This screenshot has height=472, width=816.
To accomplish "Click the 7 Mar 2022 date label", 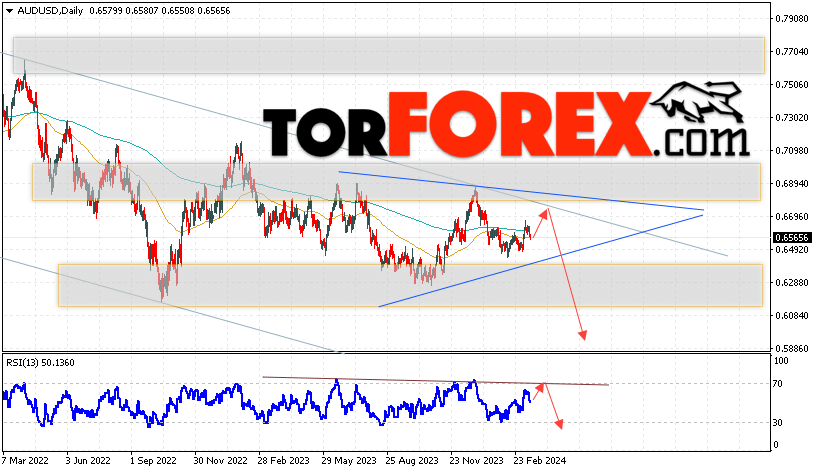I will point(25,461).
